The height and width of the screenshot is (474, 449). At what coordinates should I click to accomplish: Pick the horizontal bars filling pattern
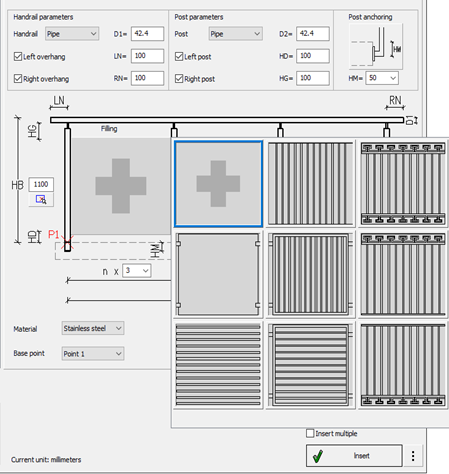click(218, 365)
